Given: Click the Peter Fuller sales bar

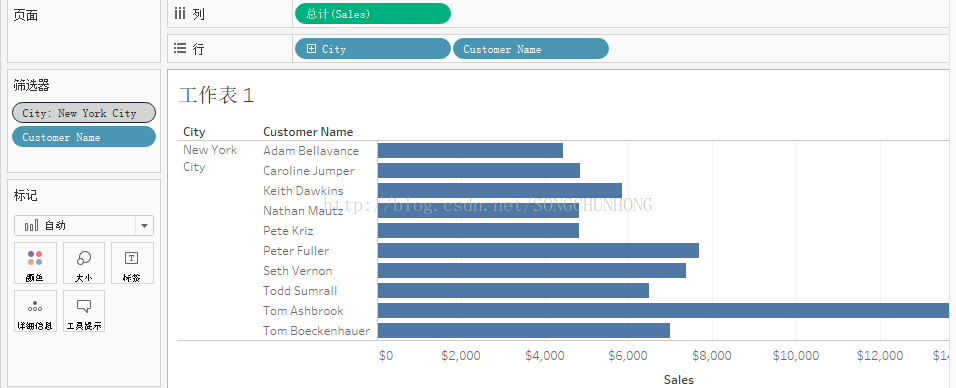Looking at the screenshot, I should [x=538, y=251].
